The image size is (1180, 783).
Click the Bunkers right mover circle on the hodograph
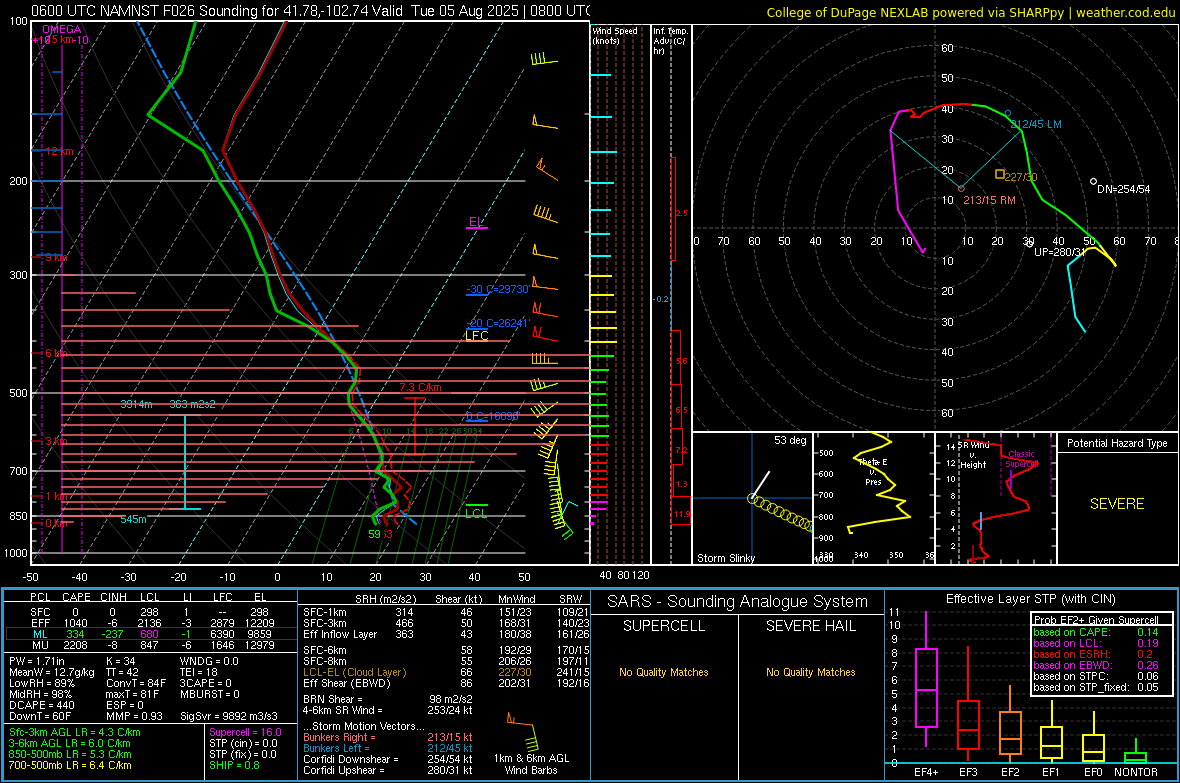pos(961,188)
